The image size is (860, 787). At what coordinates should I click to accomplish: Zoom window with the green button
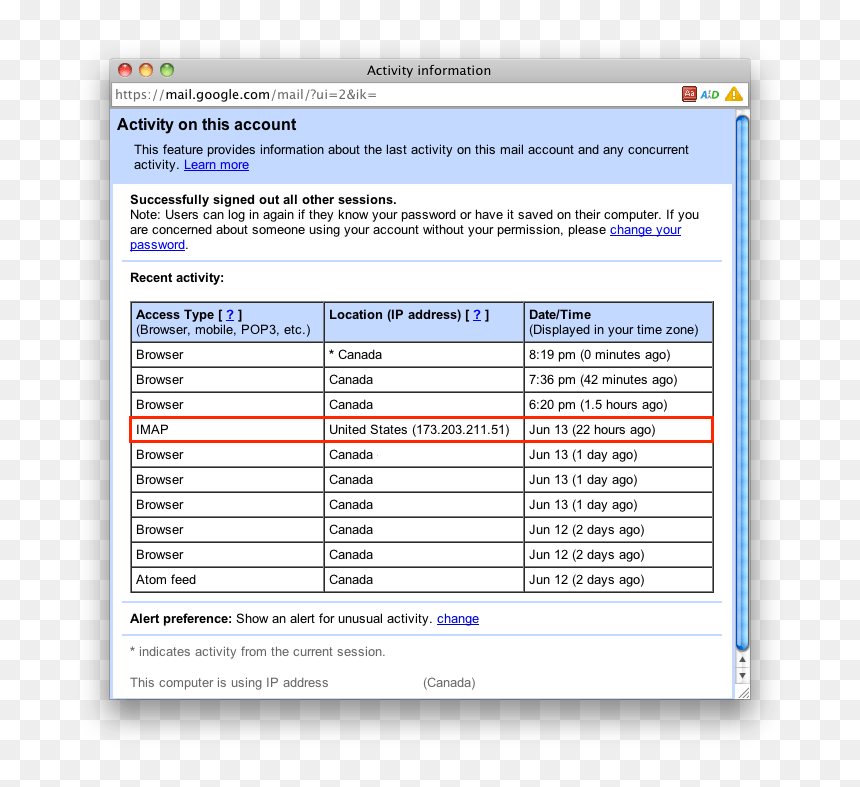pos(167,70)
